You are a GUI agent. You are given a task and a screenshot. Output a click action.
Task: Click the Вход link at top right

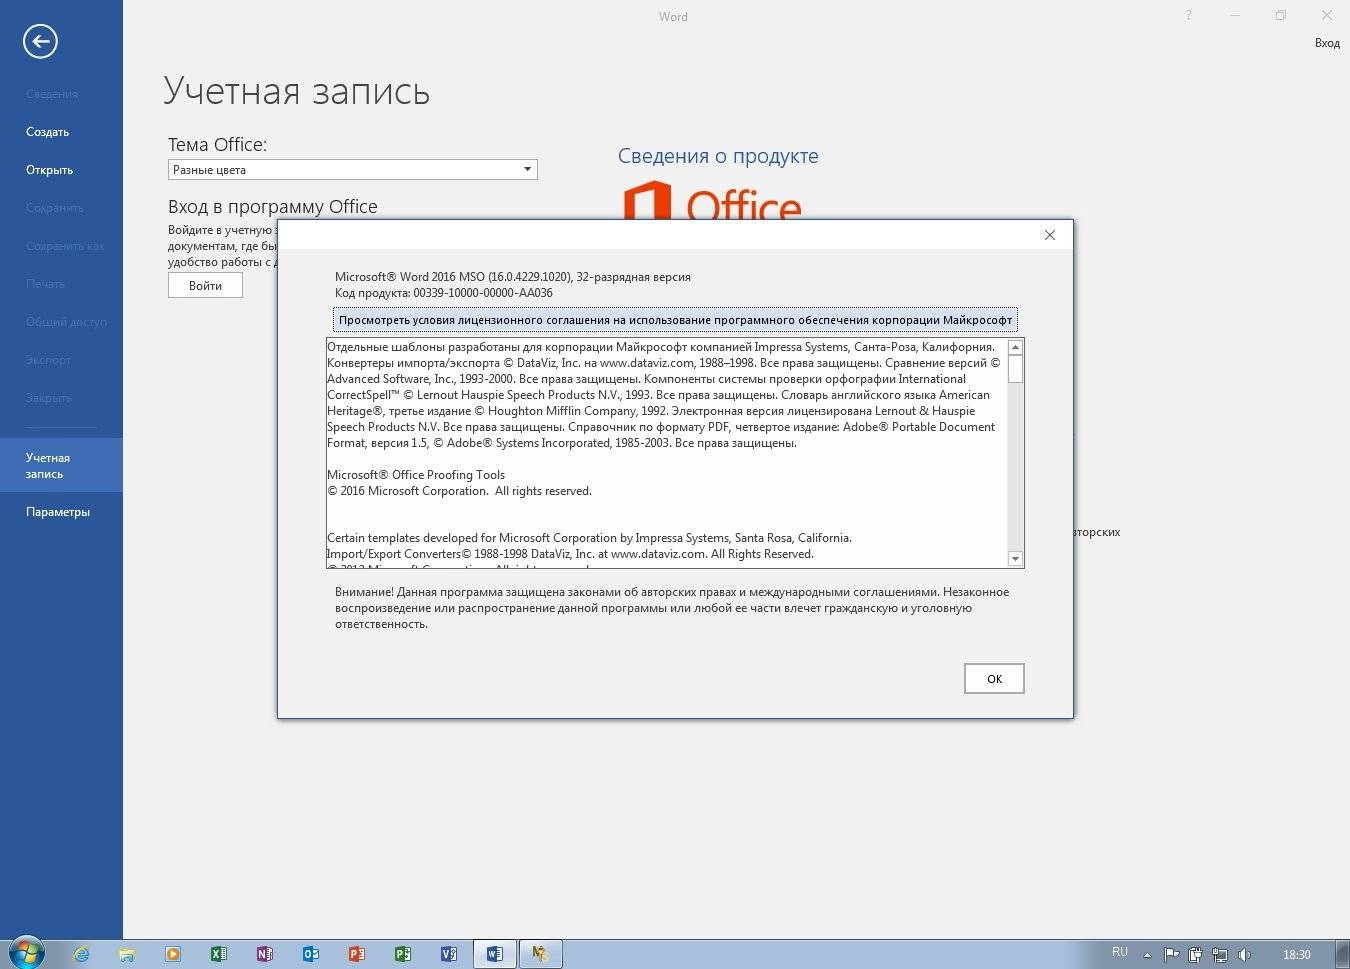1327,43
